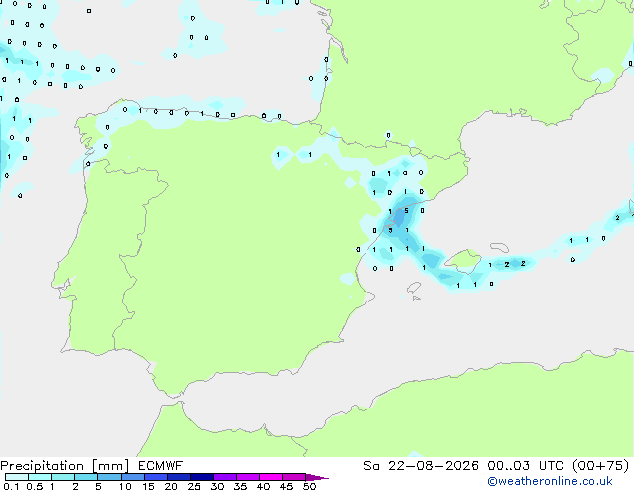Pick the 5–10 mm blue legend swatch
The width and height of the screenshot is (634, 490).
point(109,477)
